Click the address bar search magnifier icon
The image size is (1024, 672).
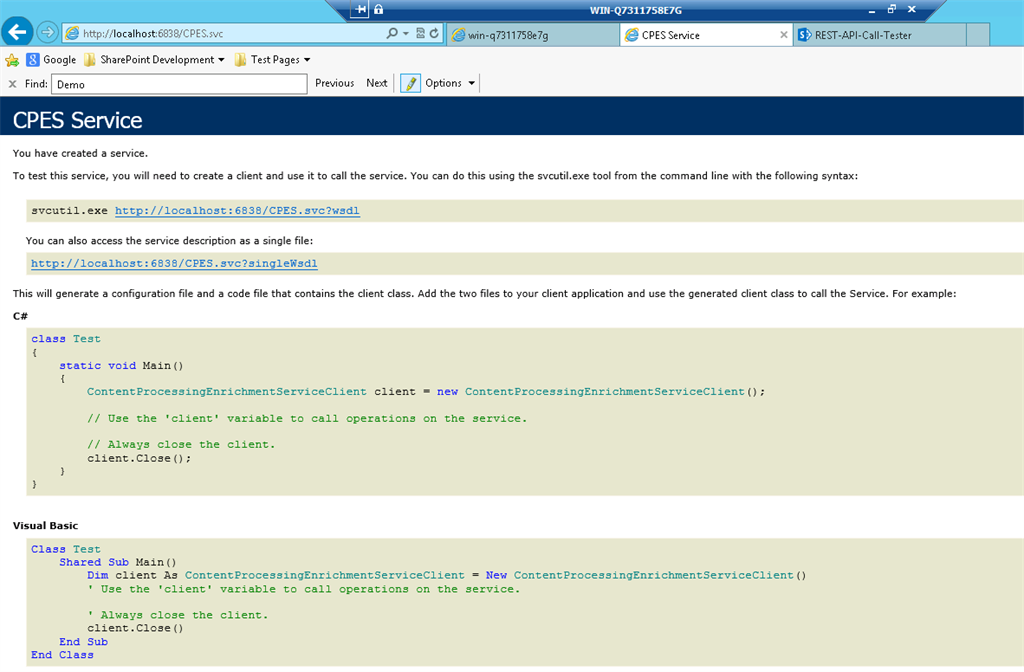point(391,33)
